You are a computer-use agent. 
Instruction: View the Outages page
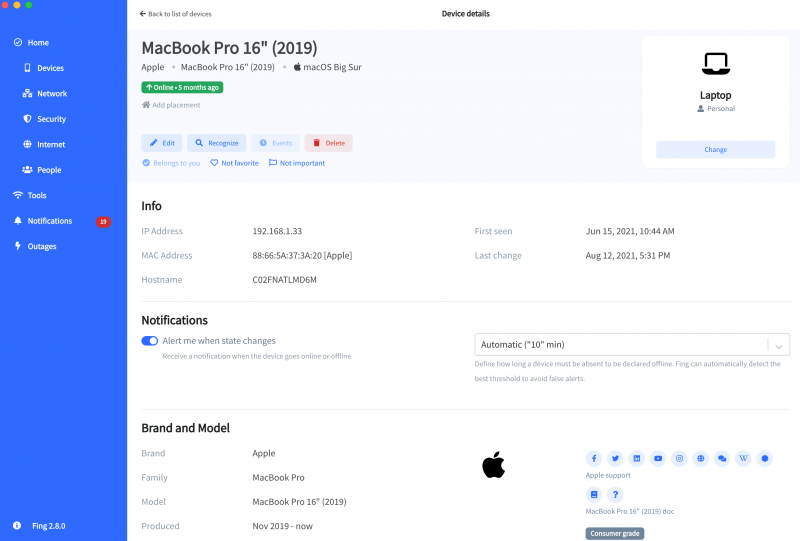42,247
